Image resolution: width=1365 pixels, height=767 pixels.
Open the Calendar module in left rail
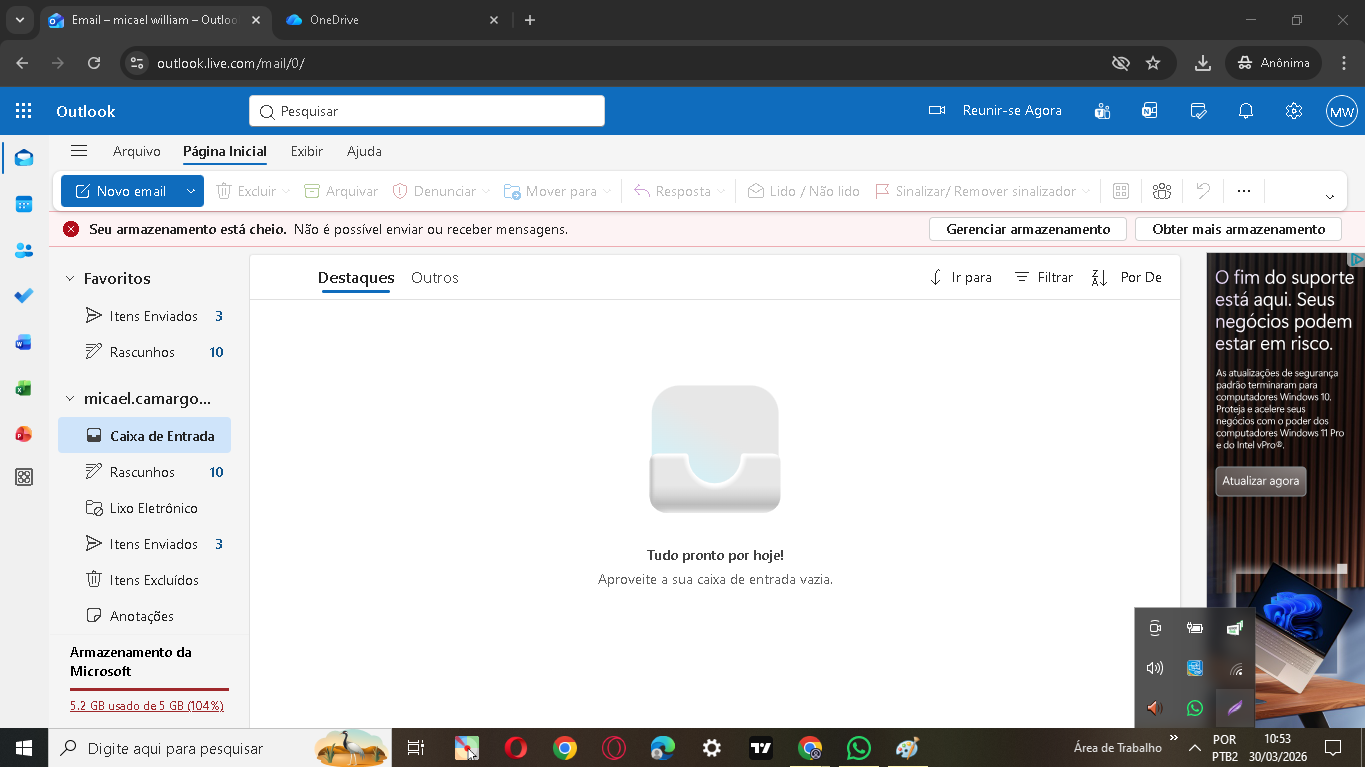24,204
